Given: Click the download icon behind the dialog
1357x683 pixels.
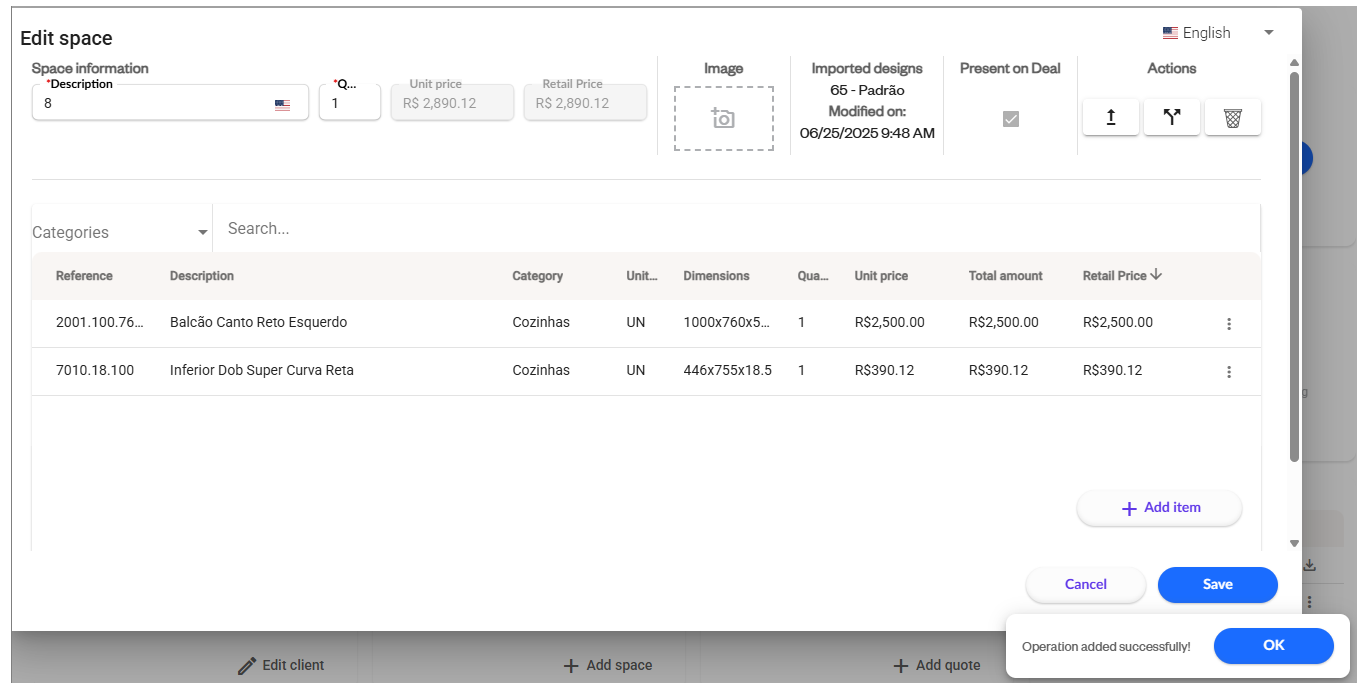Looking at the screenshot, I should [x=1309, y=565].
